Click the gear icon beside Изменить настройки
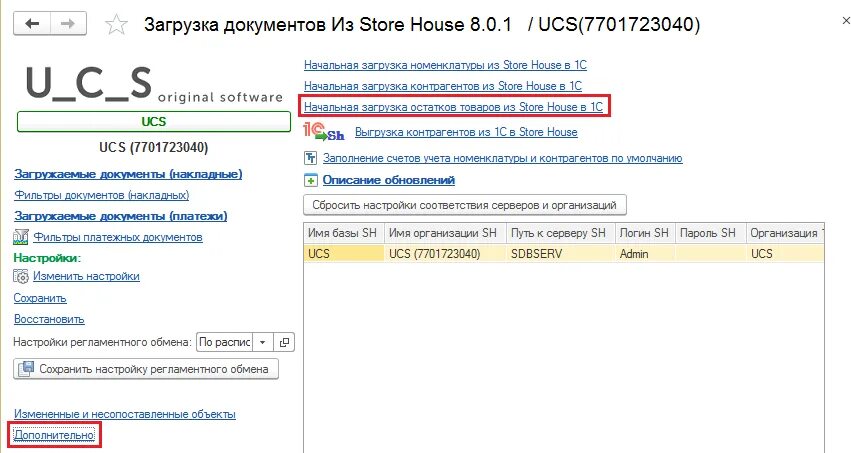The width and height of the screenshot is (851, 453). pyautogui.click(x=21, y=277)
